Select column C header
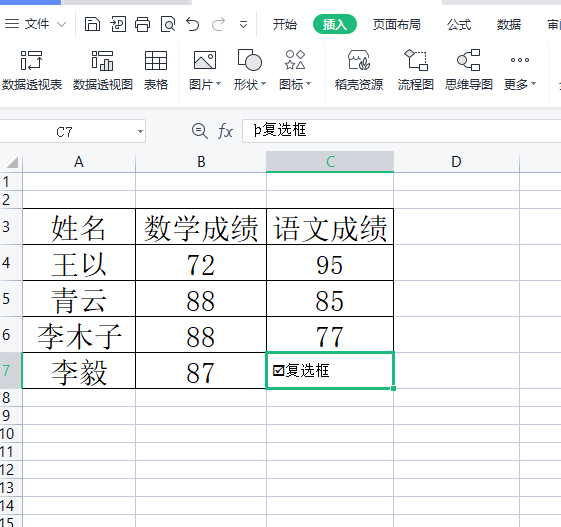561x527 pixels. 330,162
